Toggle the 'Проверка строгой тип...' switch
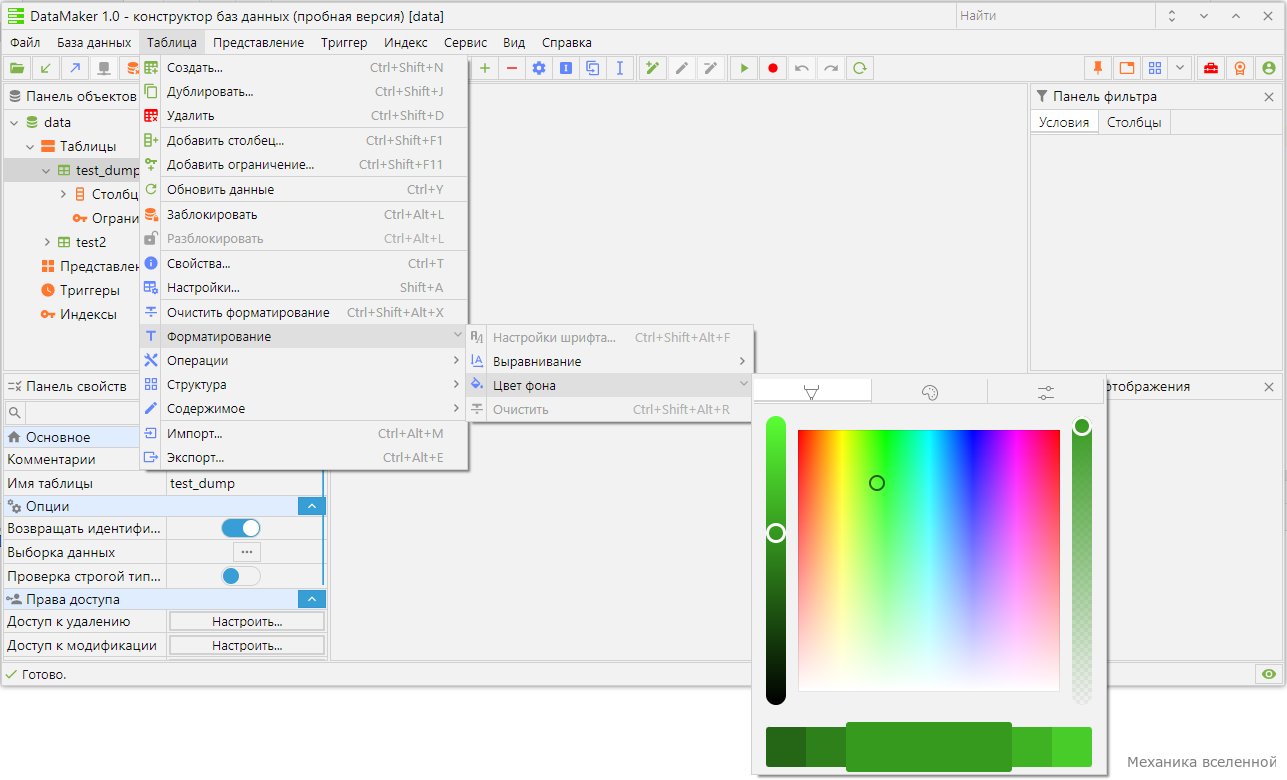The image size is (1287, 780). (x=241, y=575)
